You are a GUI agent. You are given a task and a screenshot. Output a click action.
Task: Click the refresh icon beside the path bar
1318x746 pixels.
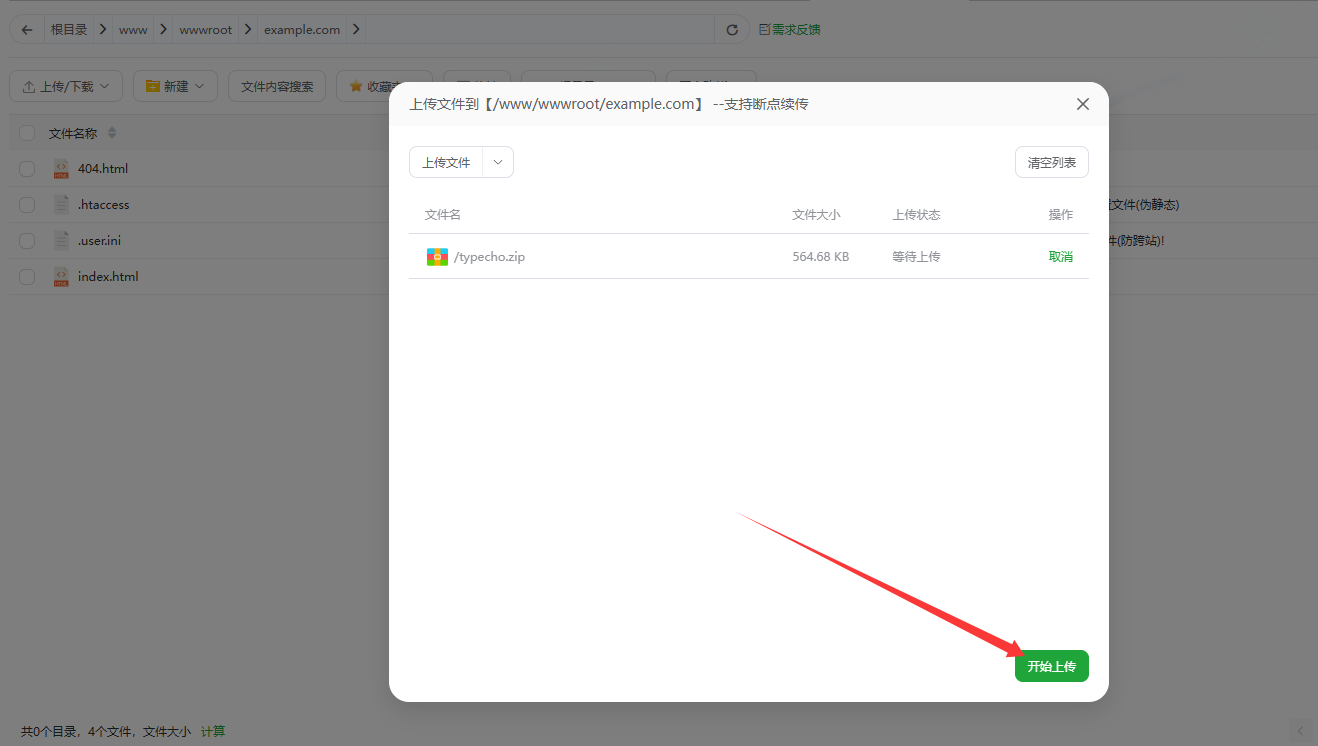732,30
